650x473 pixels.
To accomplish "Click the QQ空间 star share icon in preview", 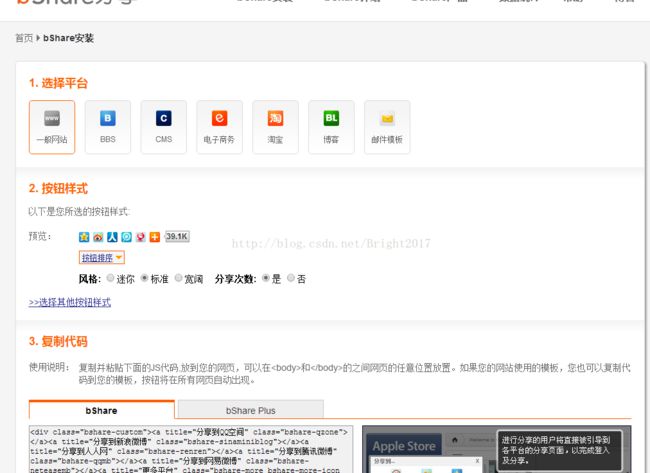I will click(84, 237).
